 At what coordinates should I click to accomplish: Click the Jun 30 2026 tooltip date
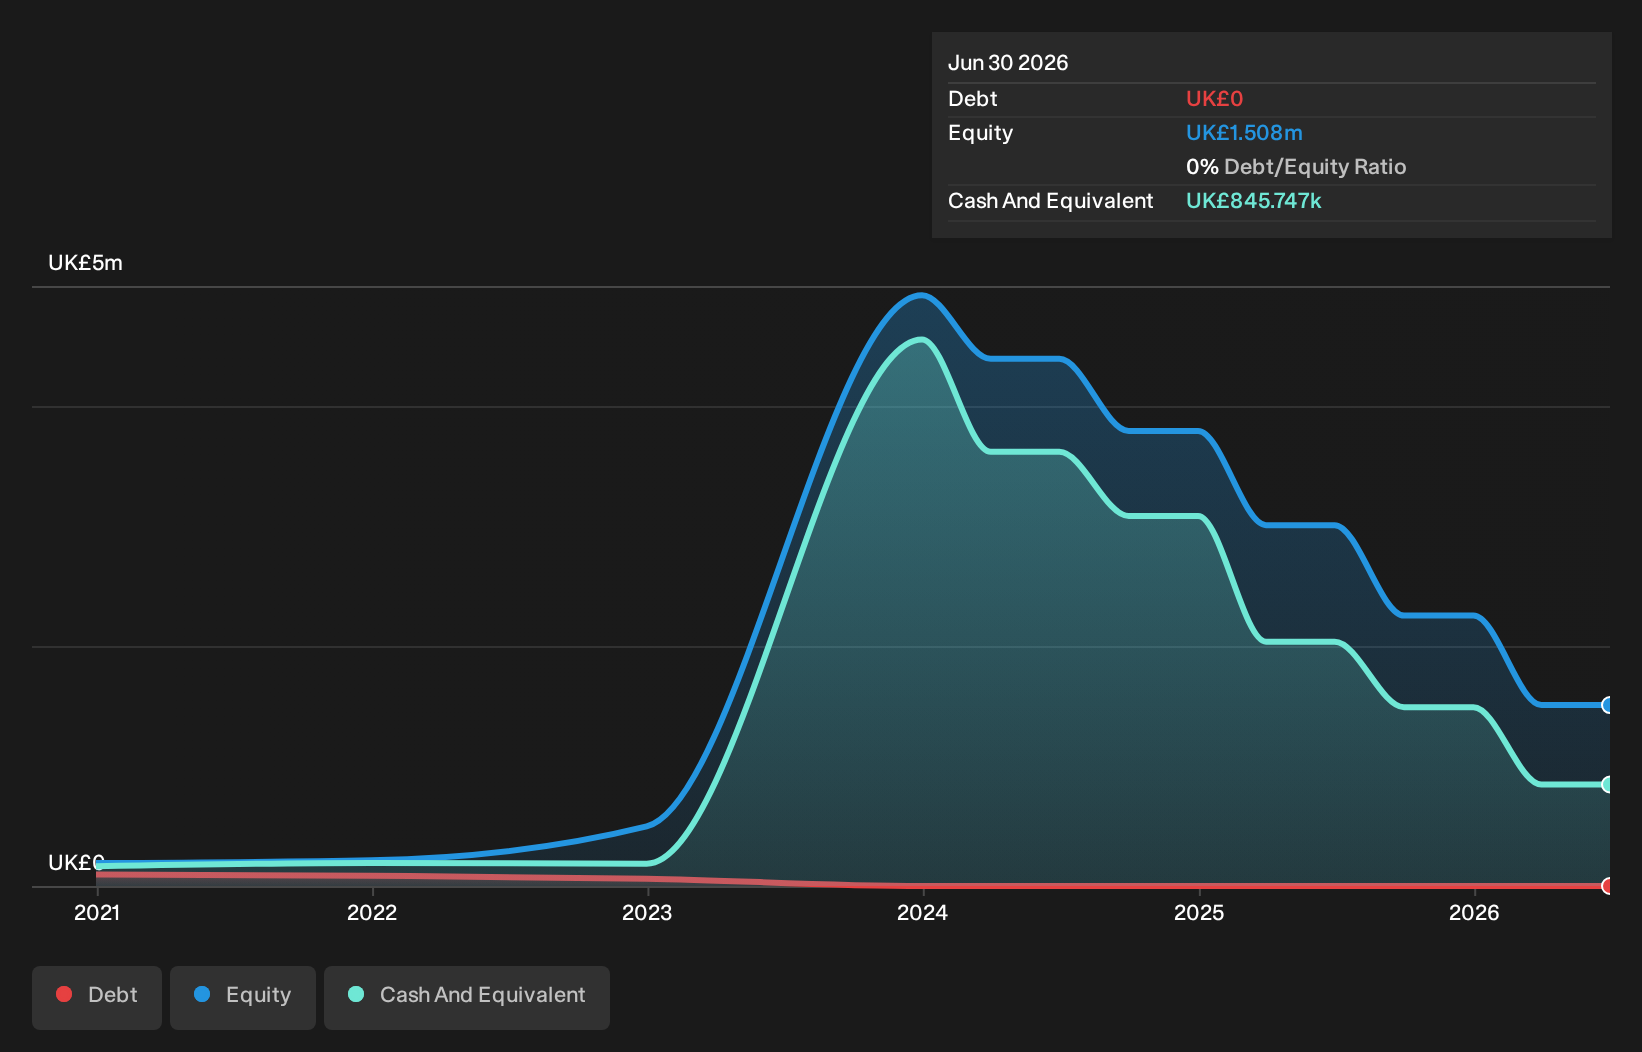(x=1008, y=63)
